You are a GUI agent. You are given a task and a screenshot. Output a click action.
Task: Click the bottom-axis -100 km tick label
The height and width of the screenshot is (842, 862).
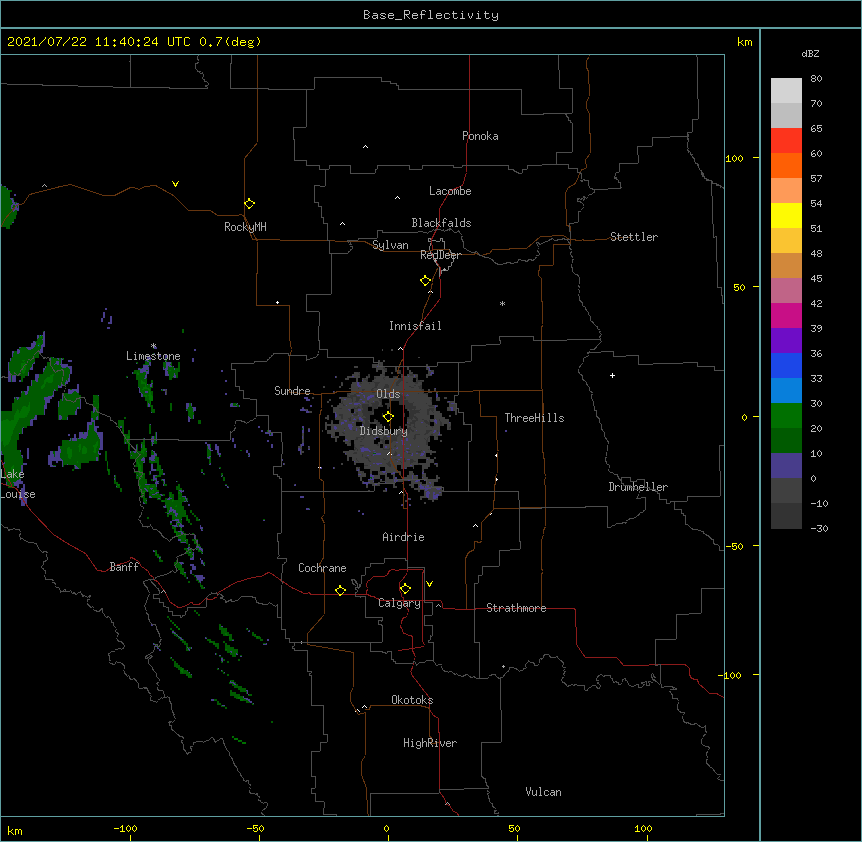tap(125, 828)
